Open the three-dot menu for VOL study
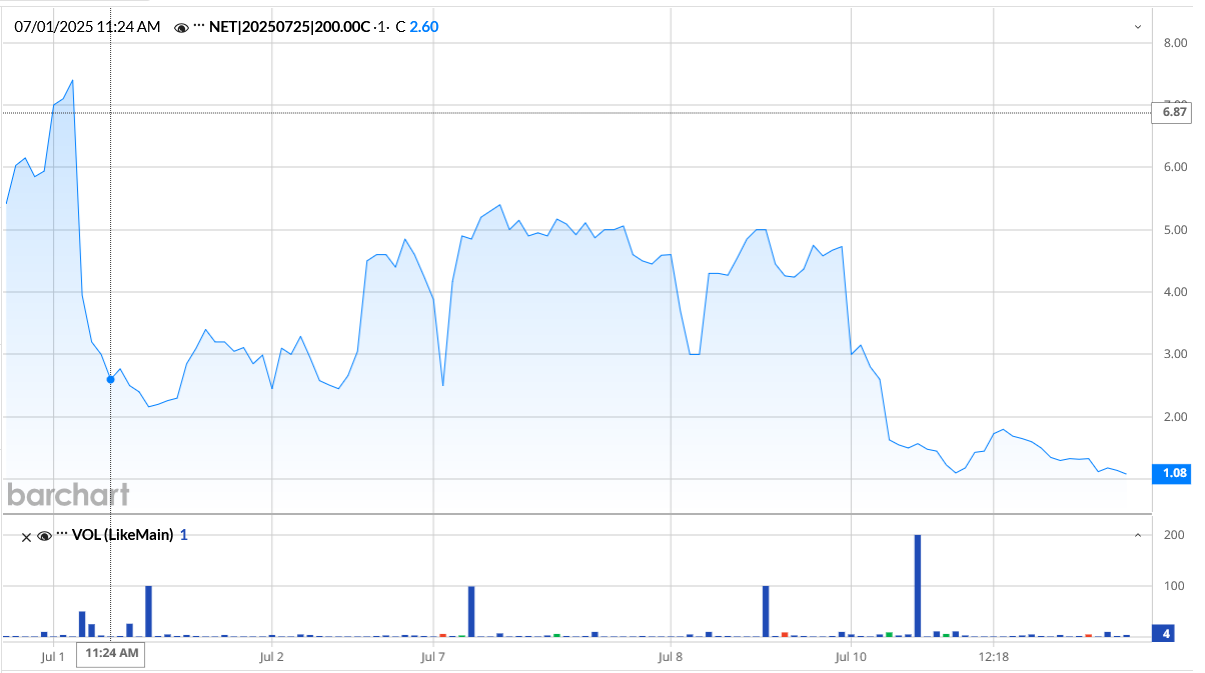Viewport: 1205px width, 673px height. point(62,535)
